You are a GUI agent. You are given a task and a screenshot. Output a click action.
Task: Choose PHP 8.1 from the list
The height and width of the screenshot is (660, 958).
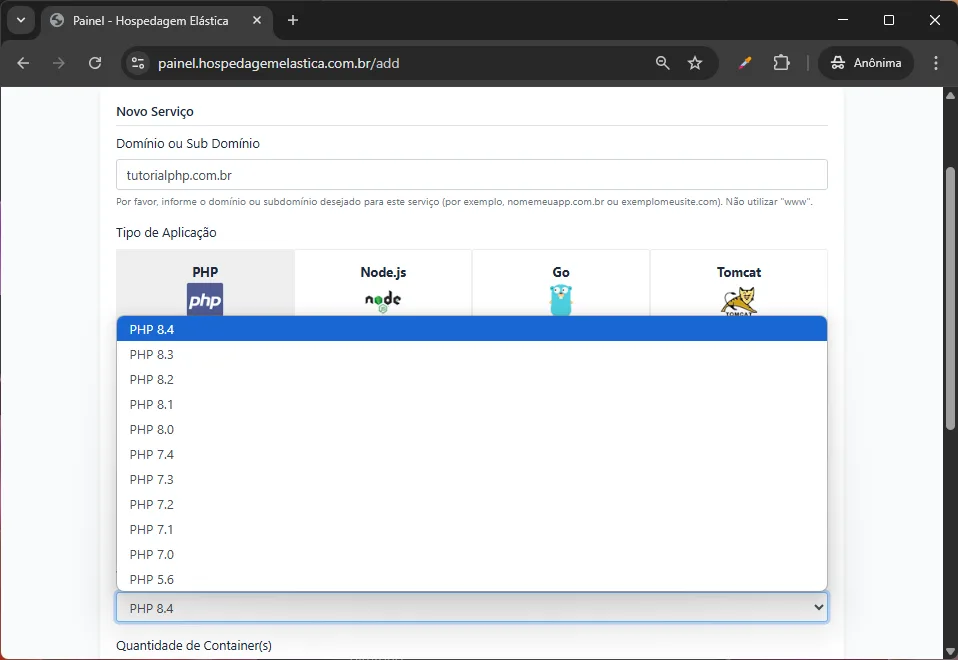[x=472, y=405]
